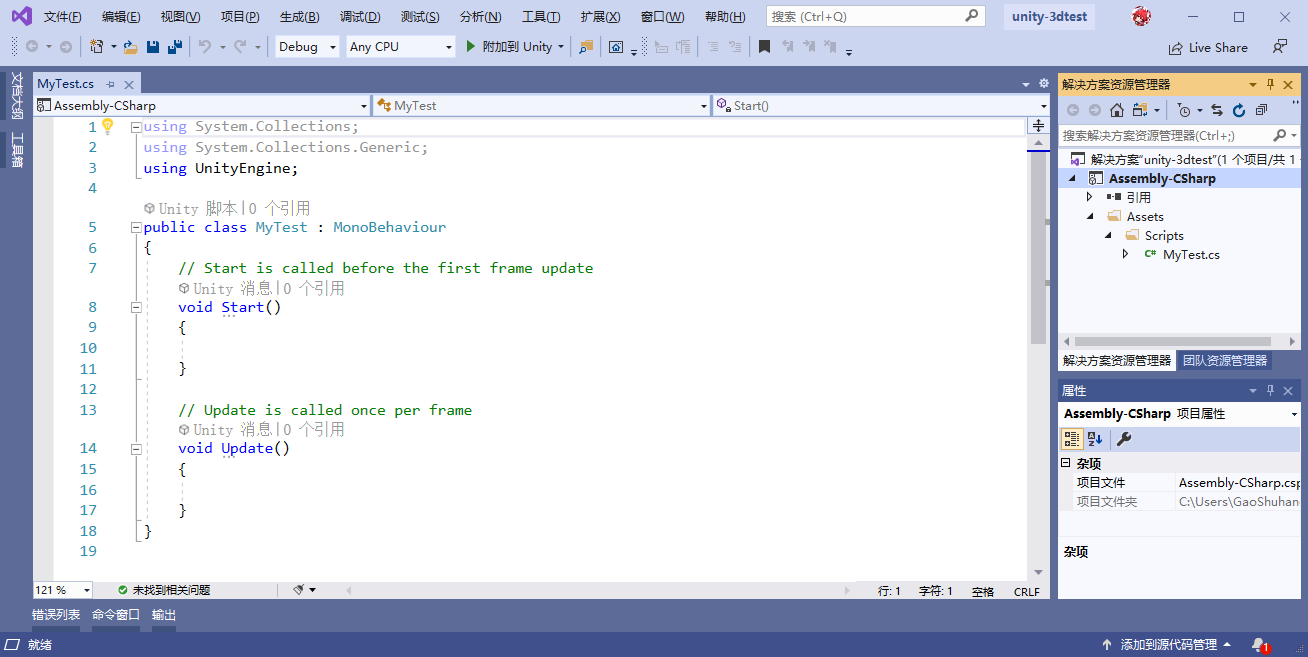Collapse the Assets folder node
The height and width of the screenshot is (657, 1308).
pyautogui.click(x=1091, y=217)
